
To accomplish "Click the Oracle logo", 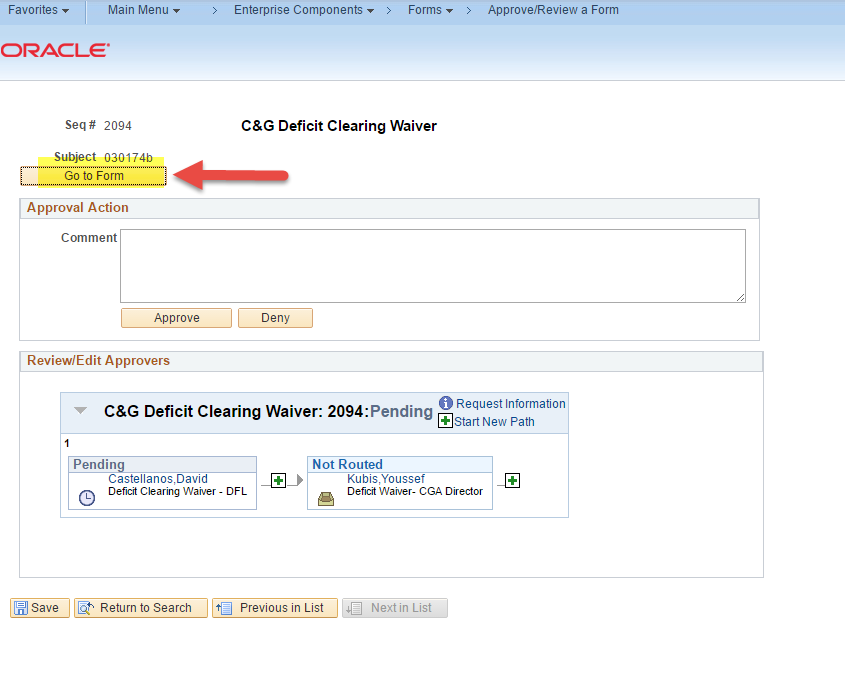I will [55, 50].
